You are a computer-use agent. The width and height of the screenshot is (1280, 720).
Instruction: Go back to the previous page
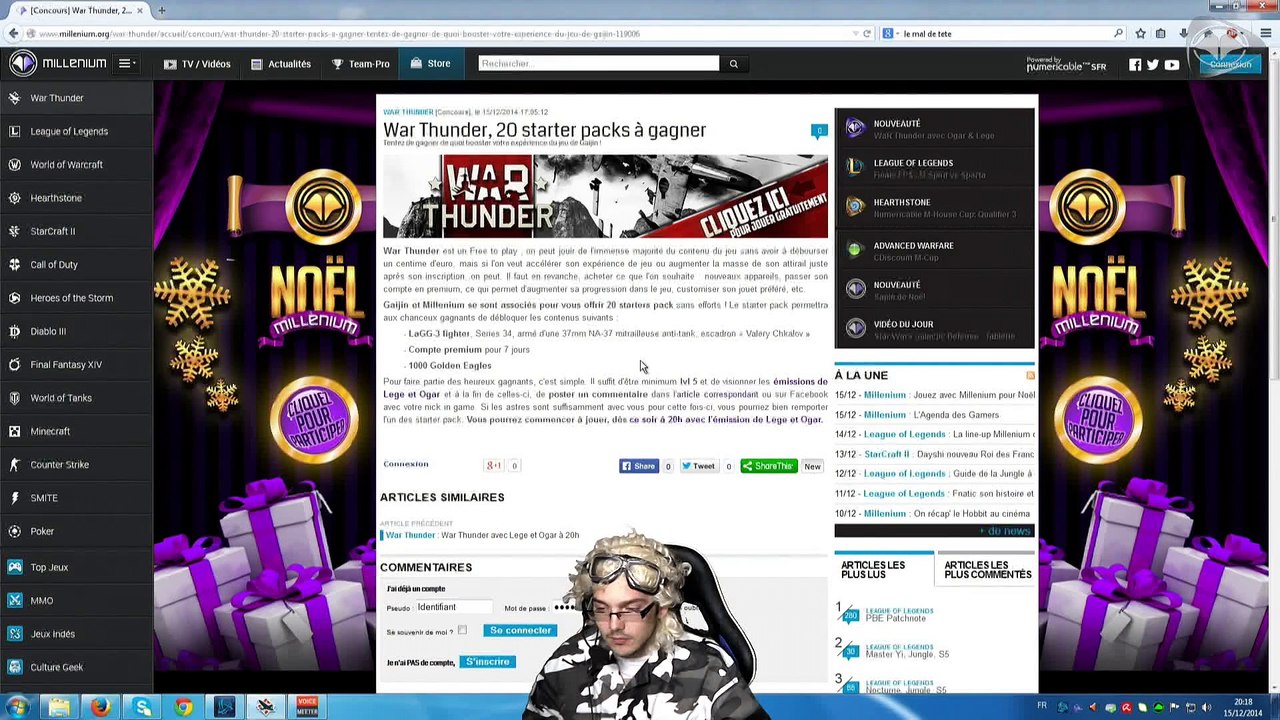click(13, 33)
